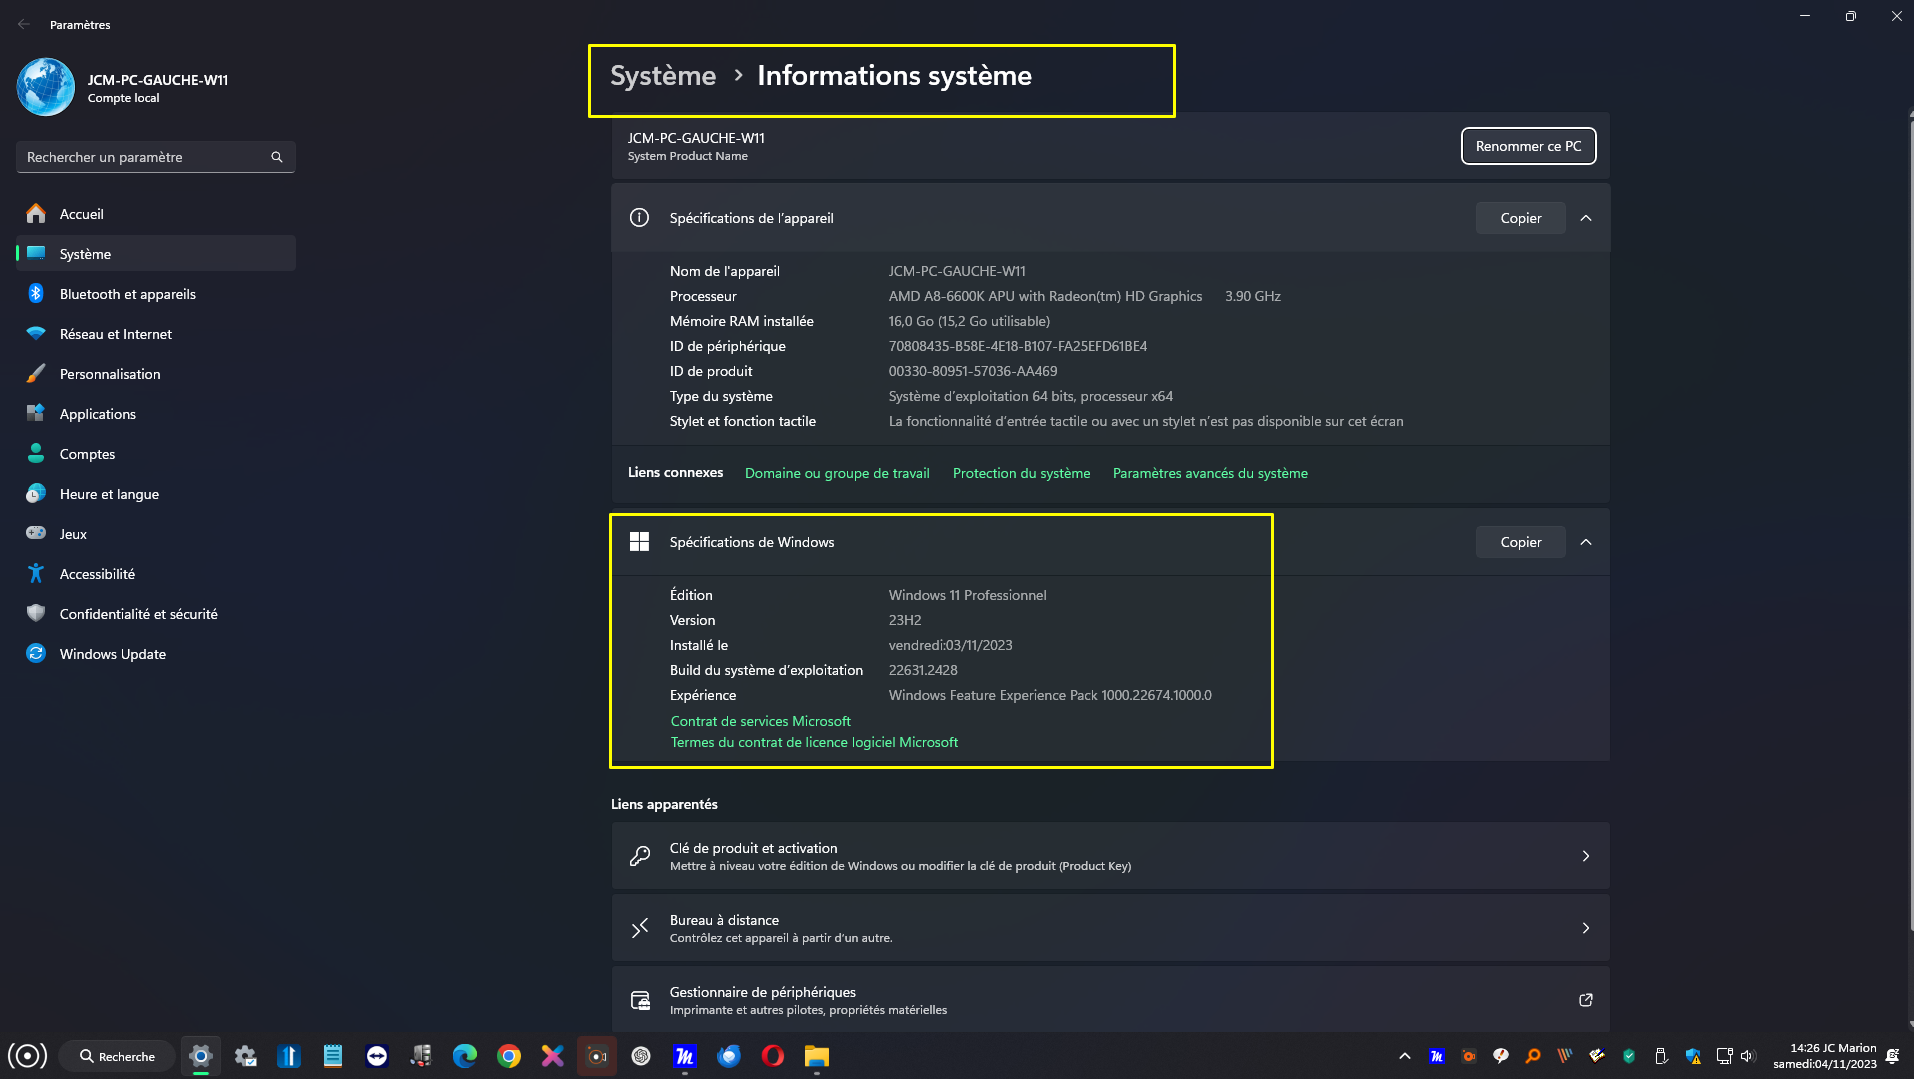The image size is (1914, 1079).
Task: Click the Bureau à distance icon
Action: [x=640, y=928]
